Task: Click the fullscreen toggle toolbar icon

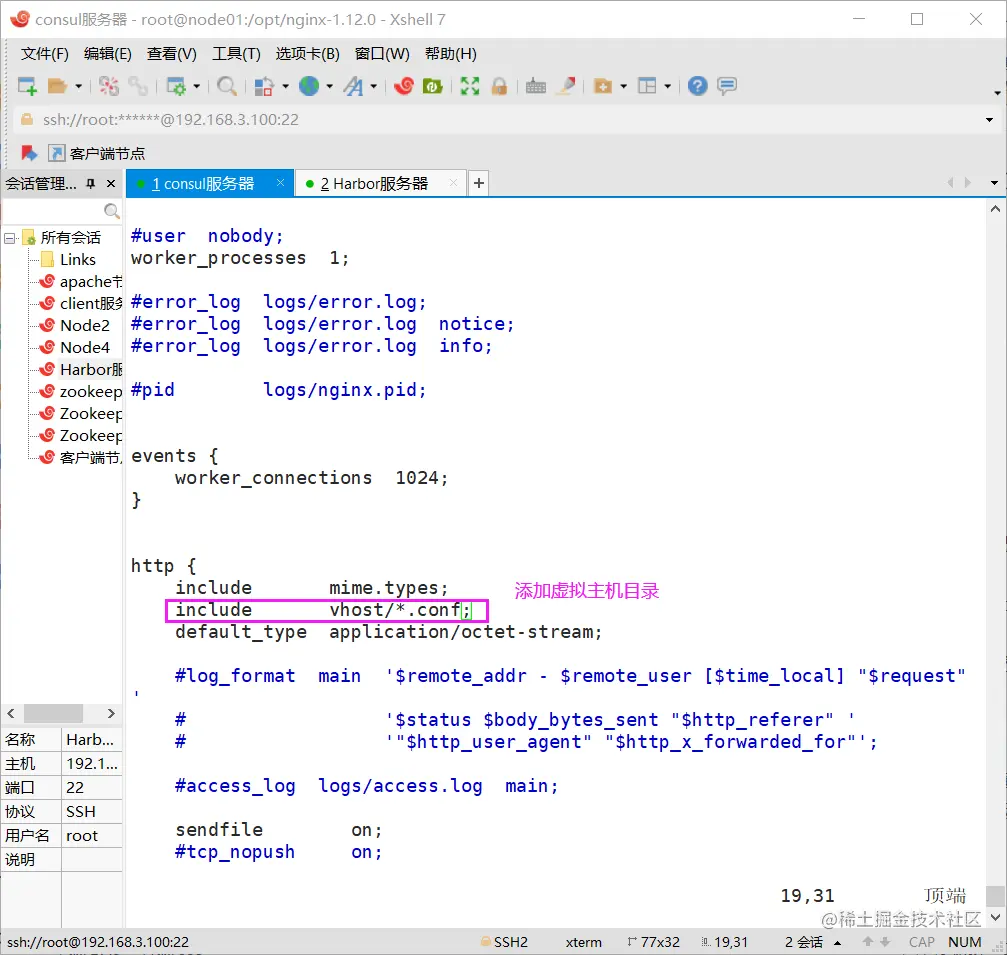Action: pyautogui.click(x=470, y=87)
